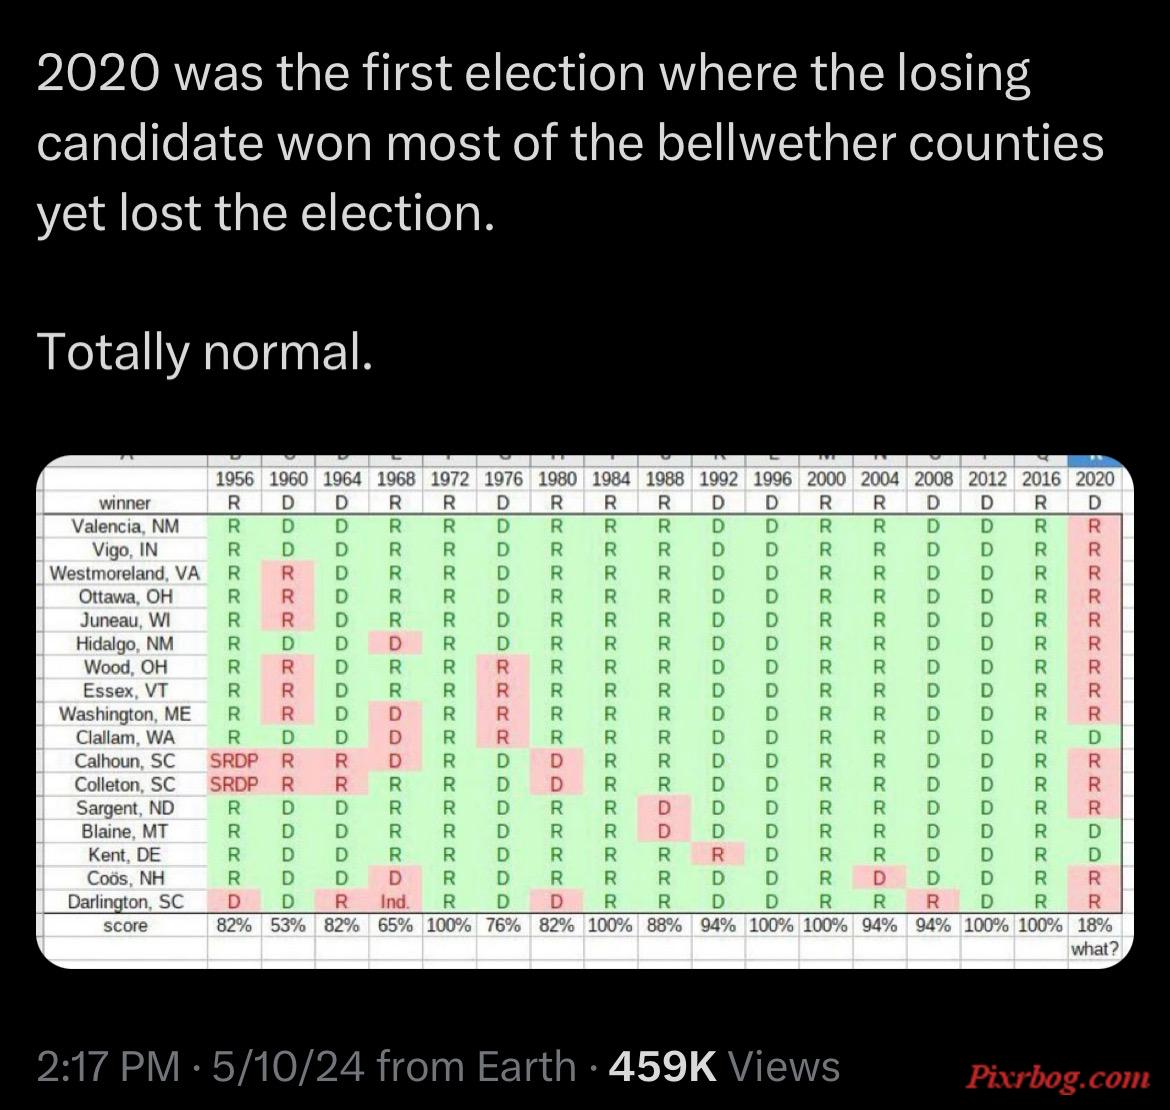Click the 2:17 PM timestamp
Screen dimensions: 1170x1110
pyautogui.click(x=108, y=1066)
